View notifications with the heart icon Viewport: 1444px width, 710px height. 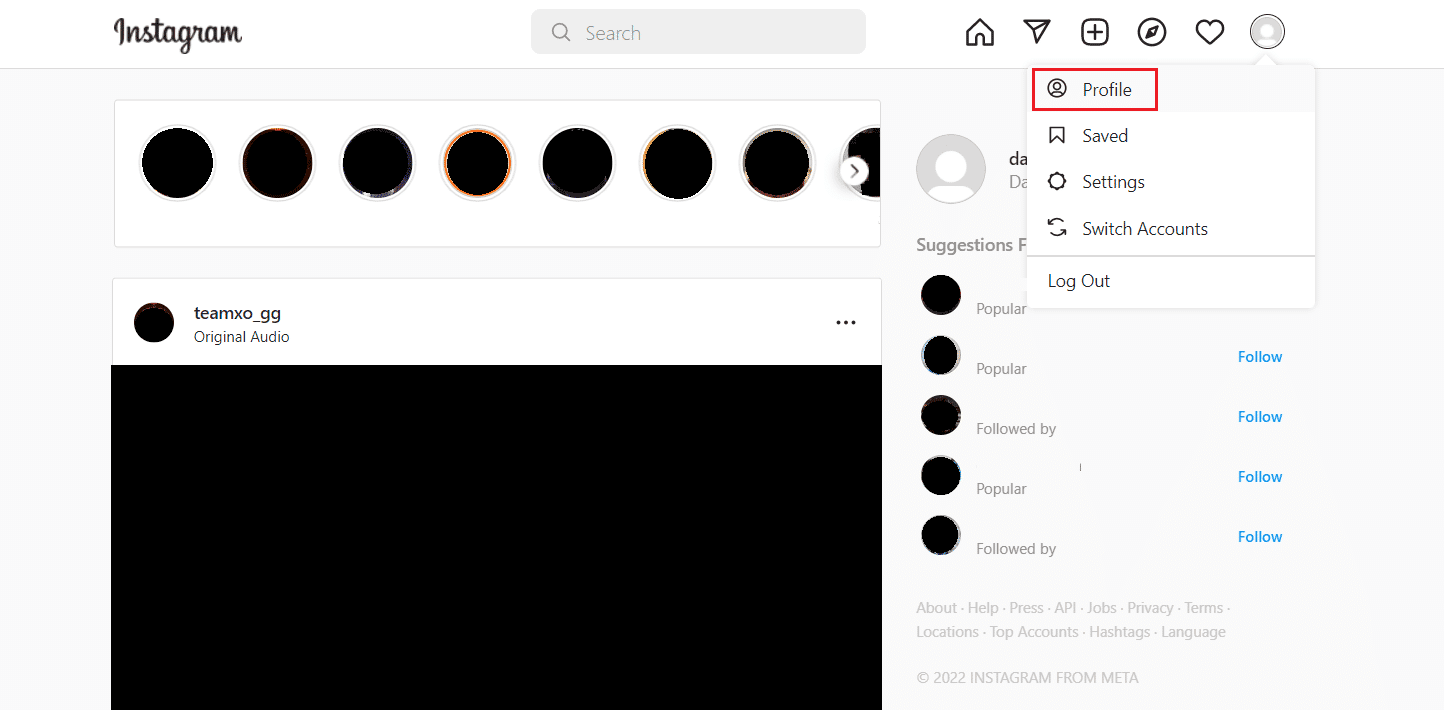click(1209, 31)
